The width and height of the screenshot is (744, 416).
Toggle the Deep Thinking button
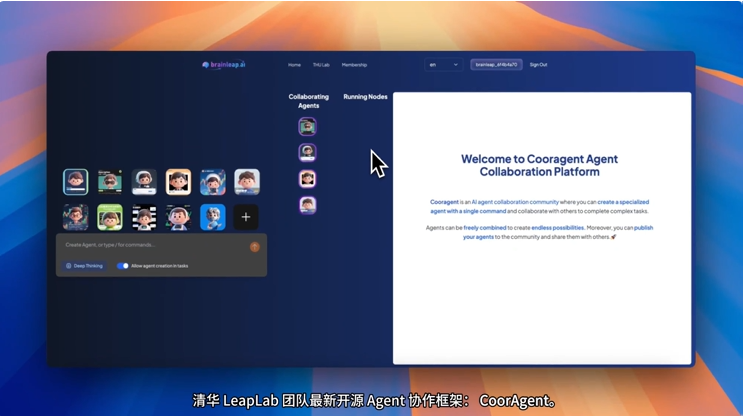click(84, 266)
